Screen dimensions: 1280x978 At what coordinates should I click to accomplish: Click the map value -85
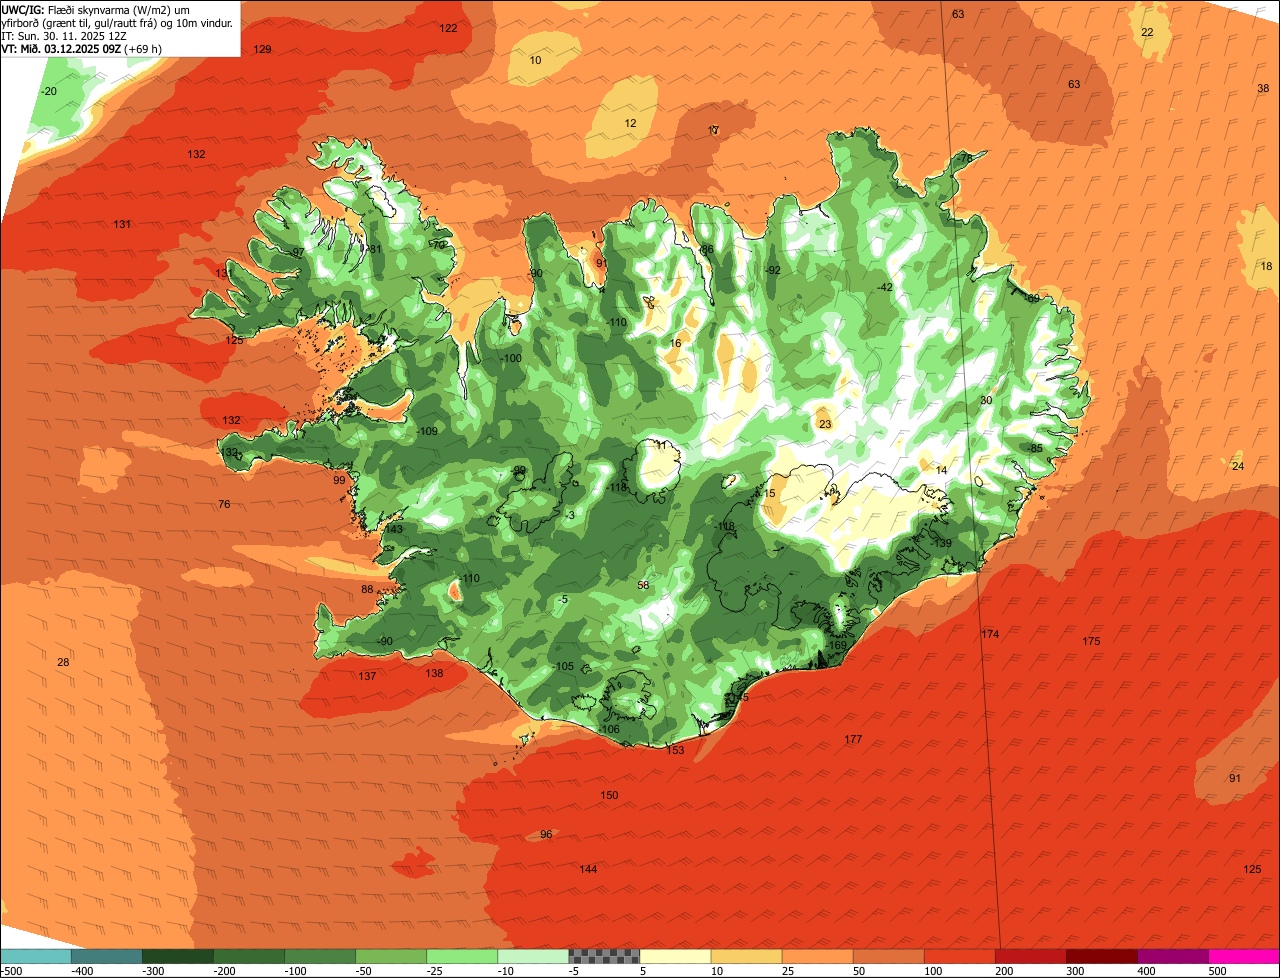tap(1035, 447)
